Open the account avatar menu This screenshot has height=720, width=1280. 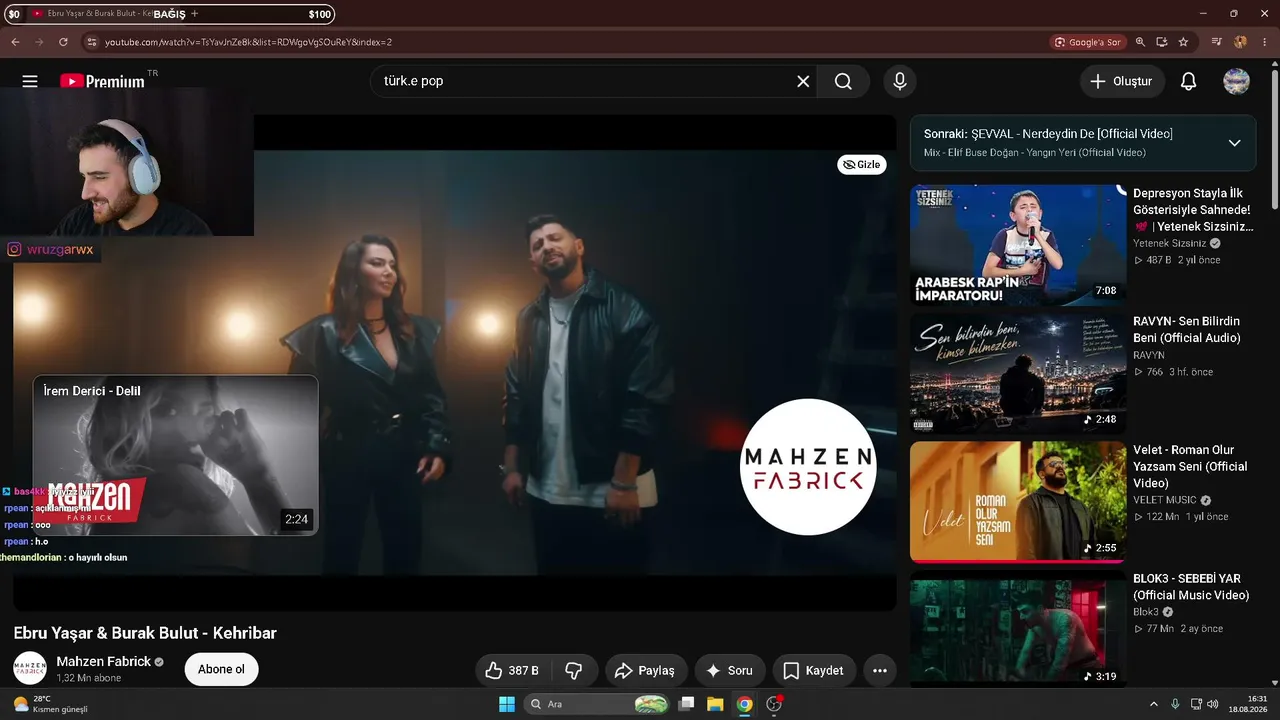[x=1237, y=81]
